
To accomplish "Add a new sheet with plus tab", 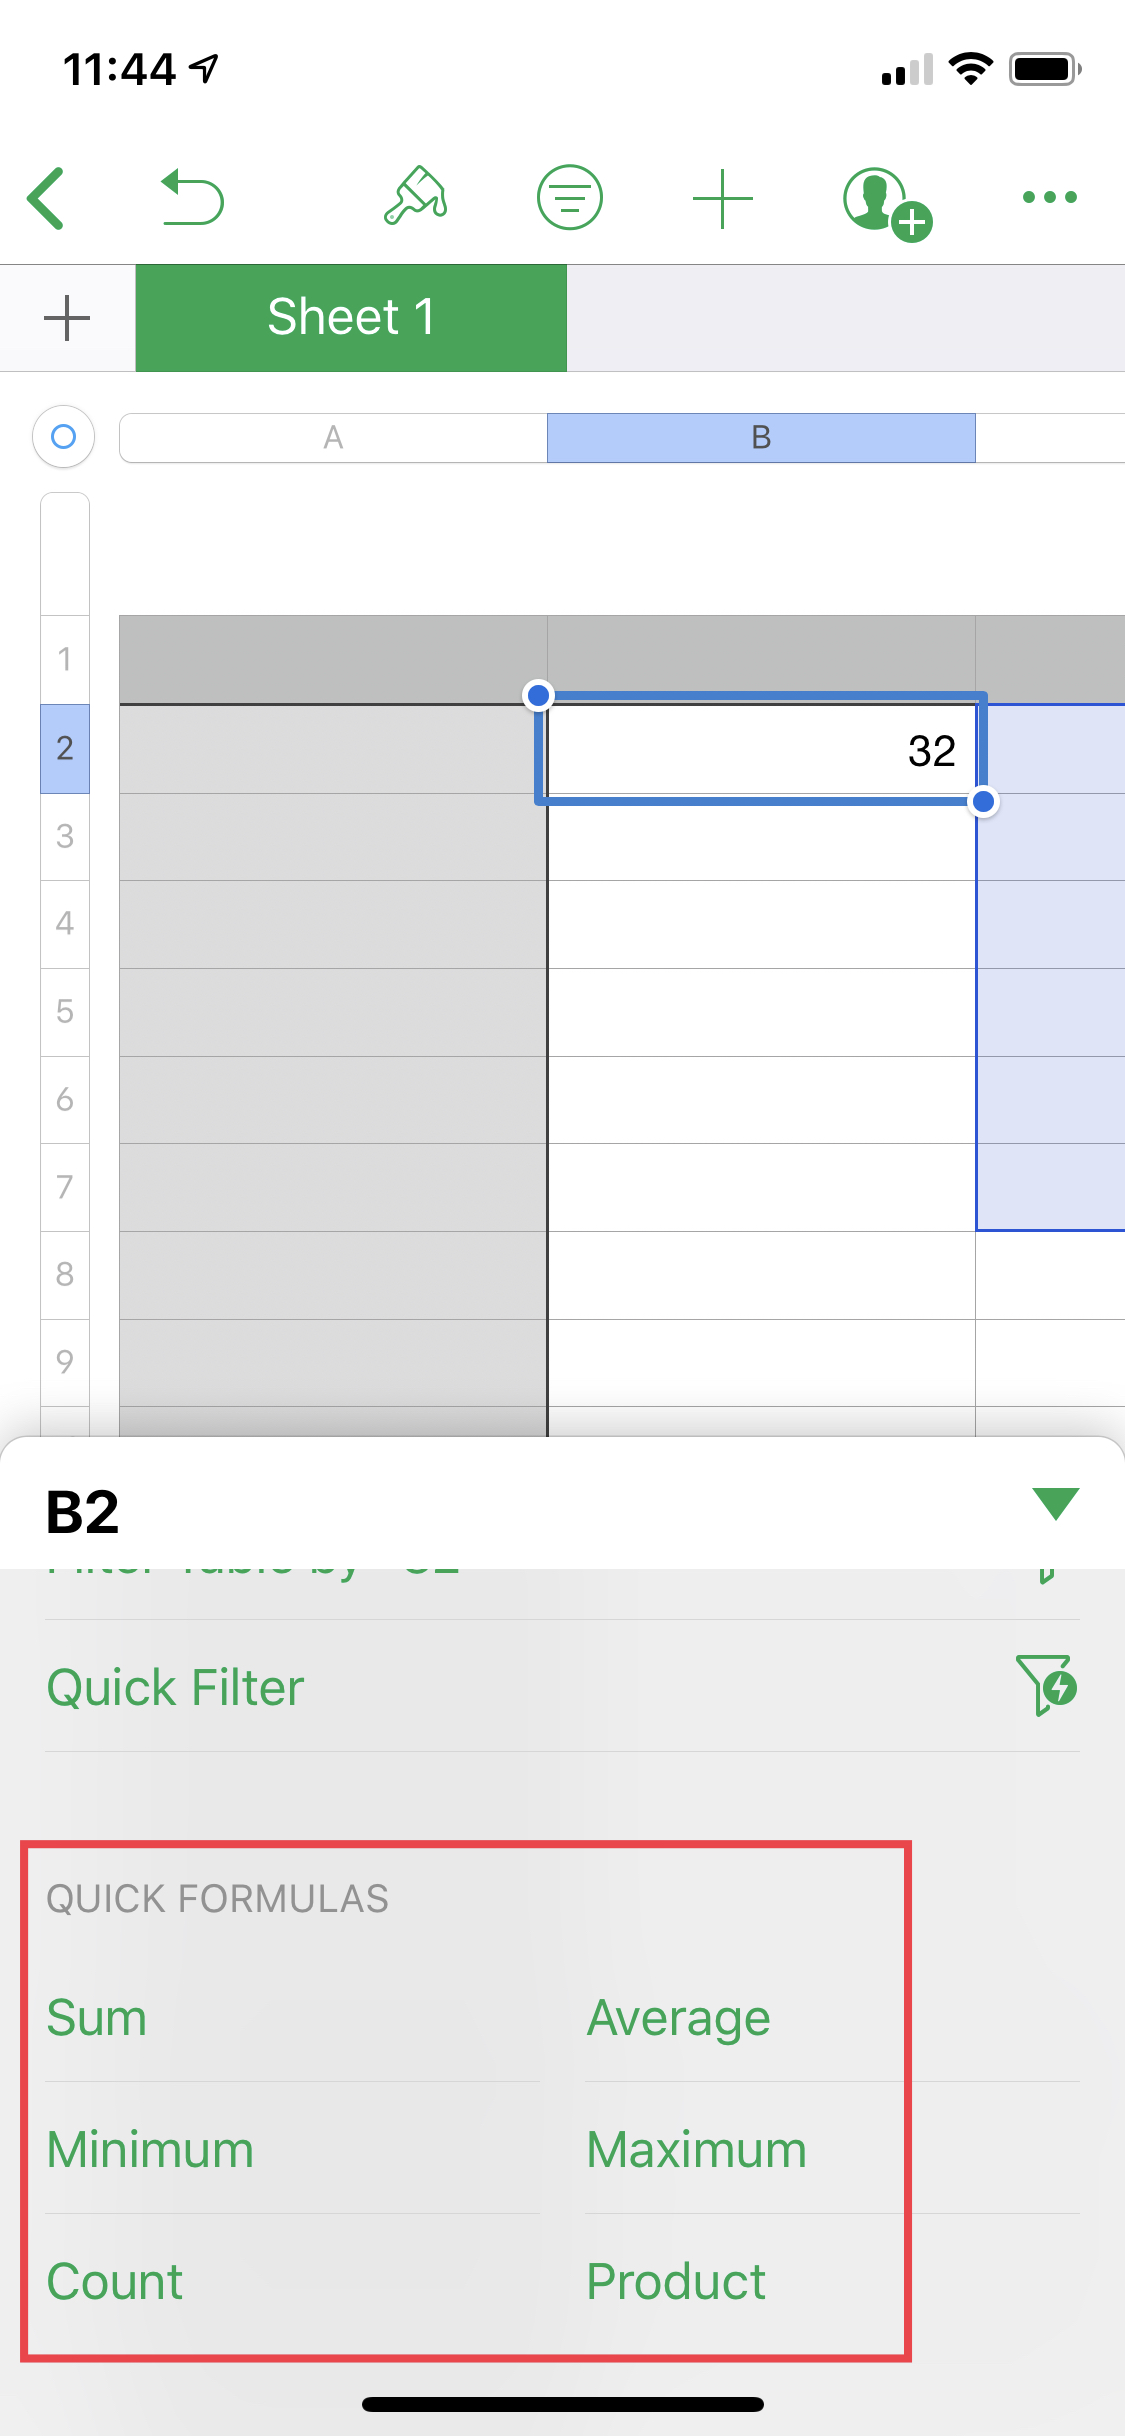I will (x=67, y=318).
